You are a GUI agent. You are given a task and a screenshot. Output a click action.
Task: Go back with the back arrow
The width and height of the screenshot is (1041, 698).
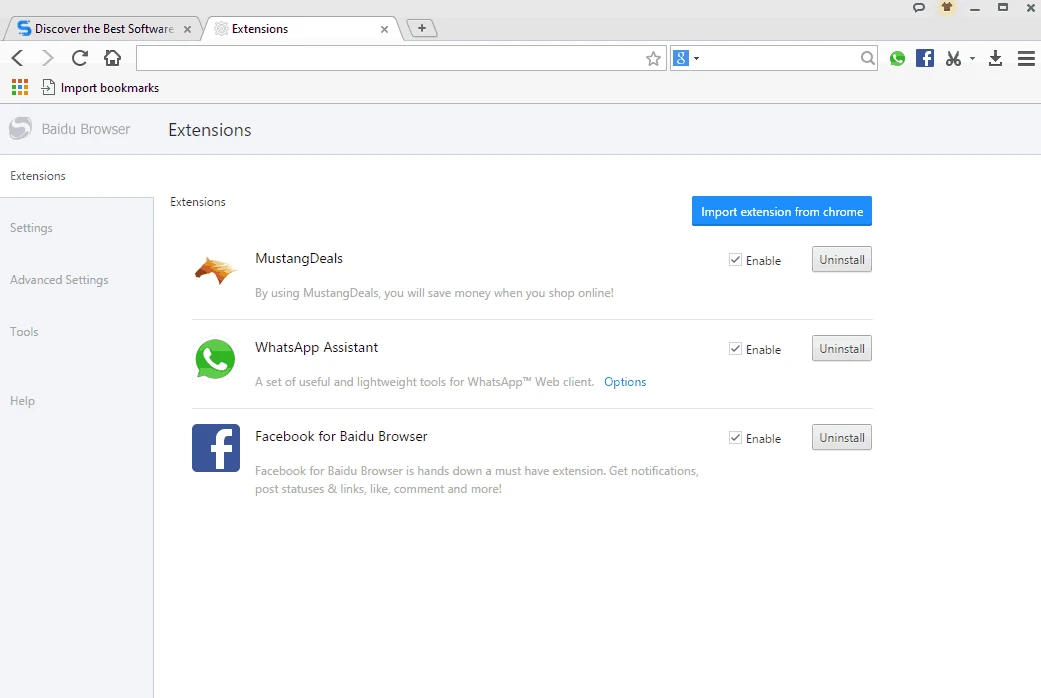[x=17, y=58]
